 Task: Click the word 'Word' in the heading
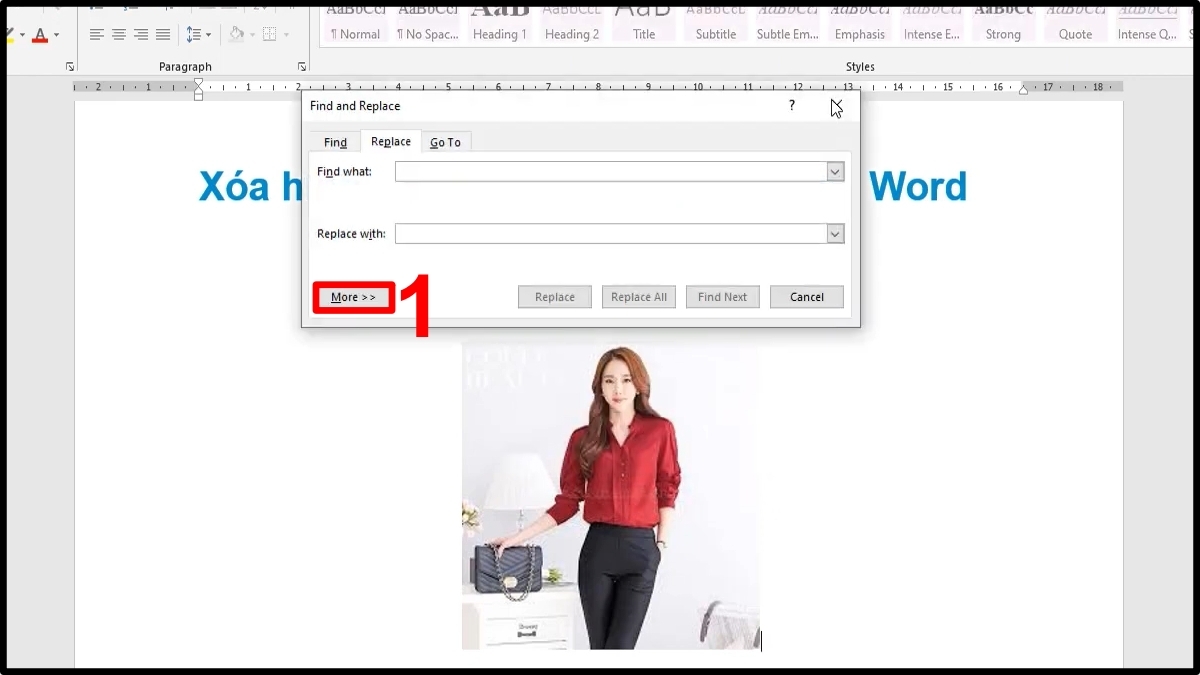[918, 187]
